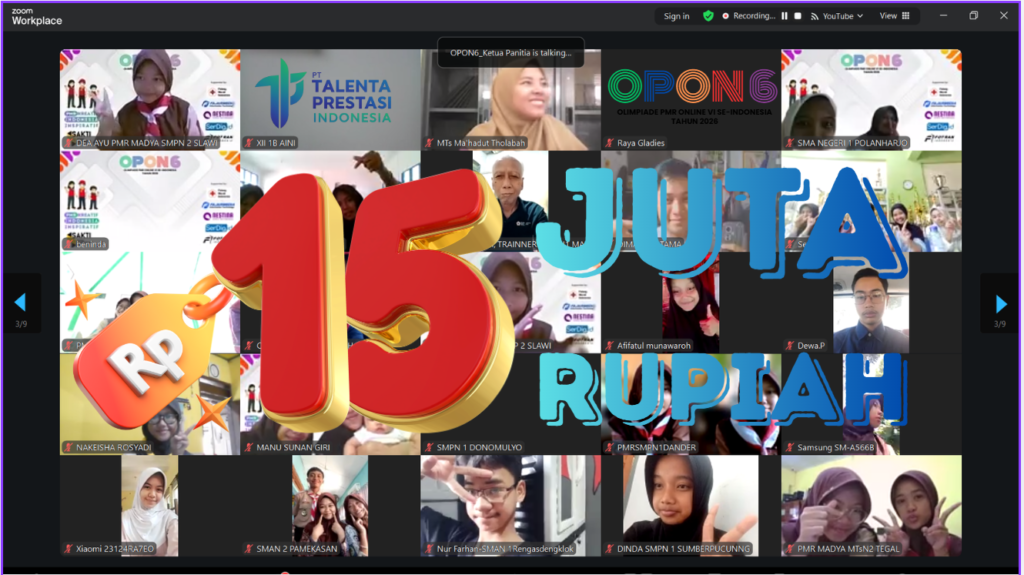Viewport: 1024px width, 575px height.
Task: Go to previous participant page arrow
Action: point(20,303)
